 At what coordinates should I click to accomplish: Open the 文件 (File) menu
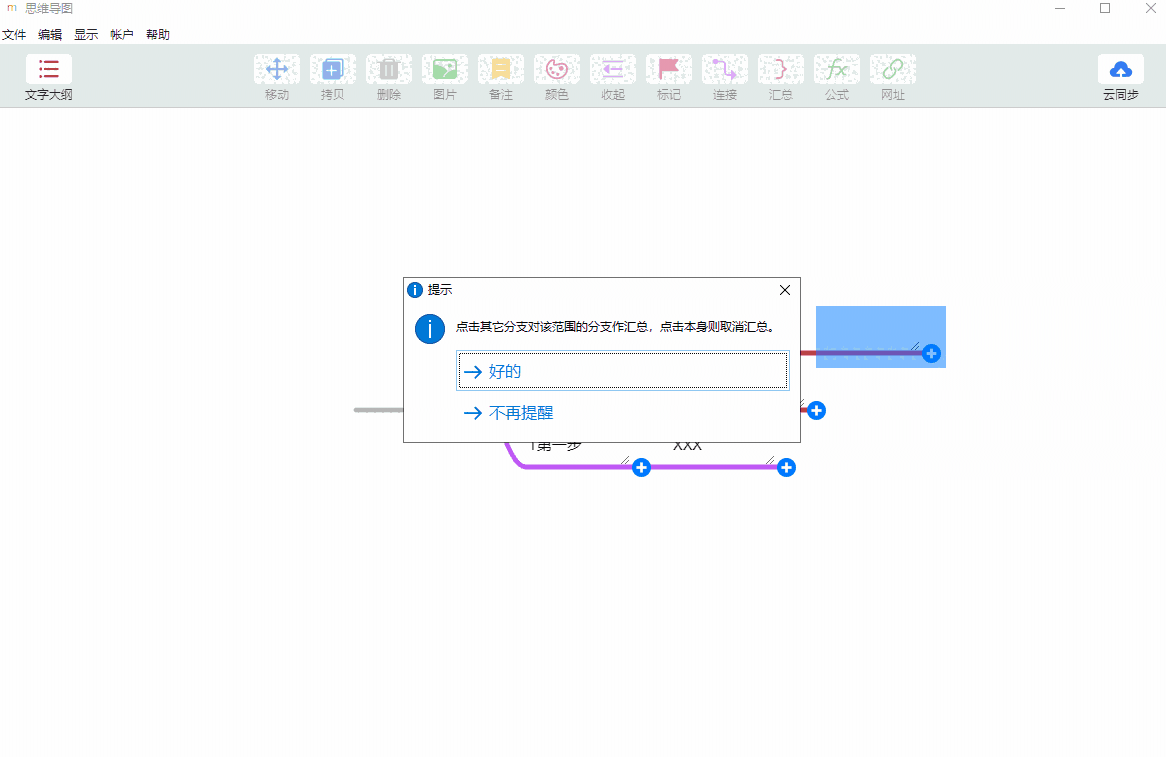pos(15,33)
